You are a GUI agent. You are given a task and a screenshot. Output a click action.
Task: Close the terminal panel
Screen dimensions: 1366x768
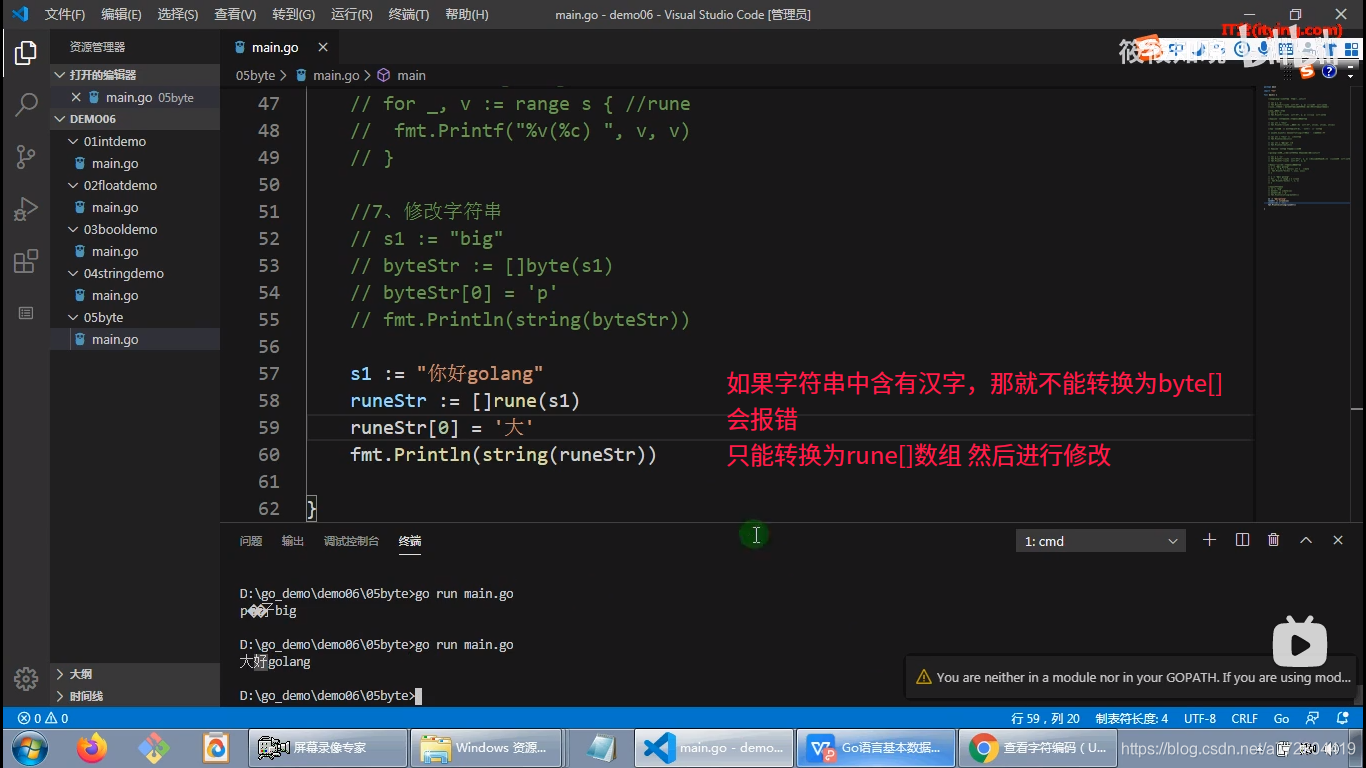pyautogui.click(x=1338, y=540)
